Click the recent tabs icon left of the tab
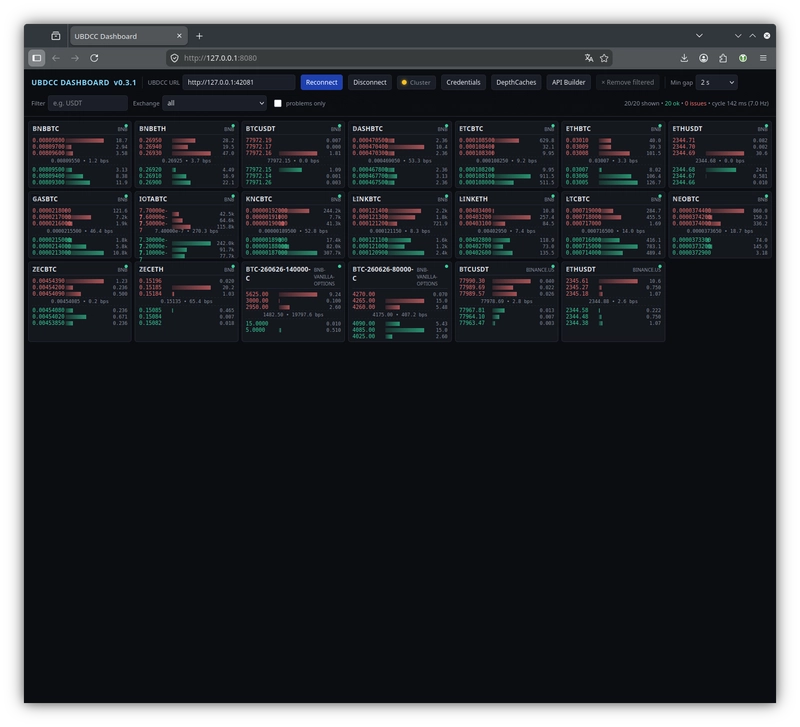 pyautogui.click(x=56, y=36)
